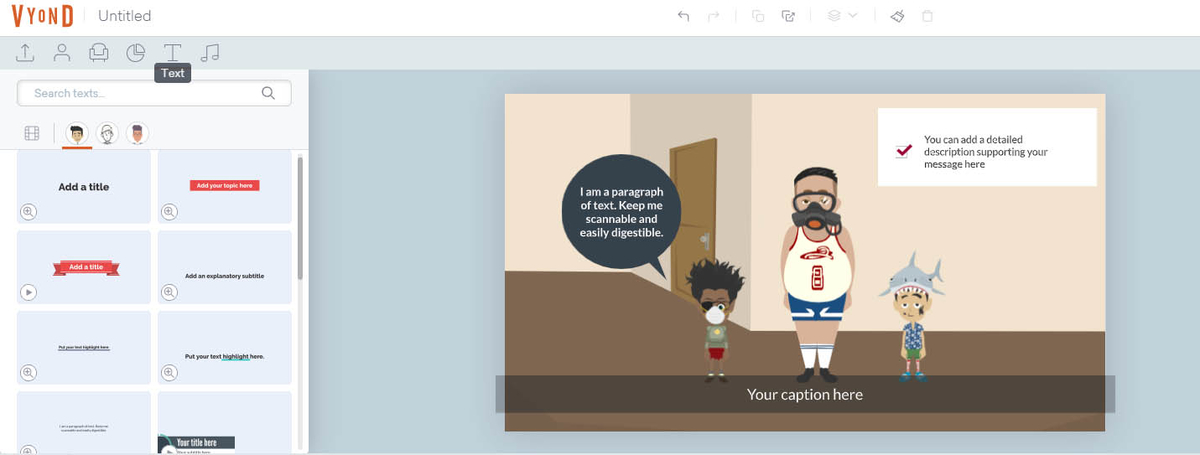Click the 'Text' tooltip label

click(x=173, y=73)
